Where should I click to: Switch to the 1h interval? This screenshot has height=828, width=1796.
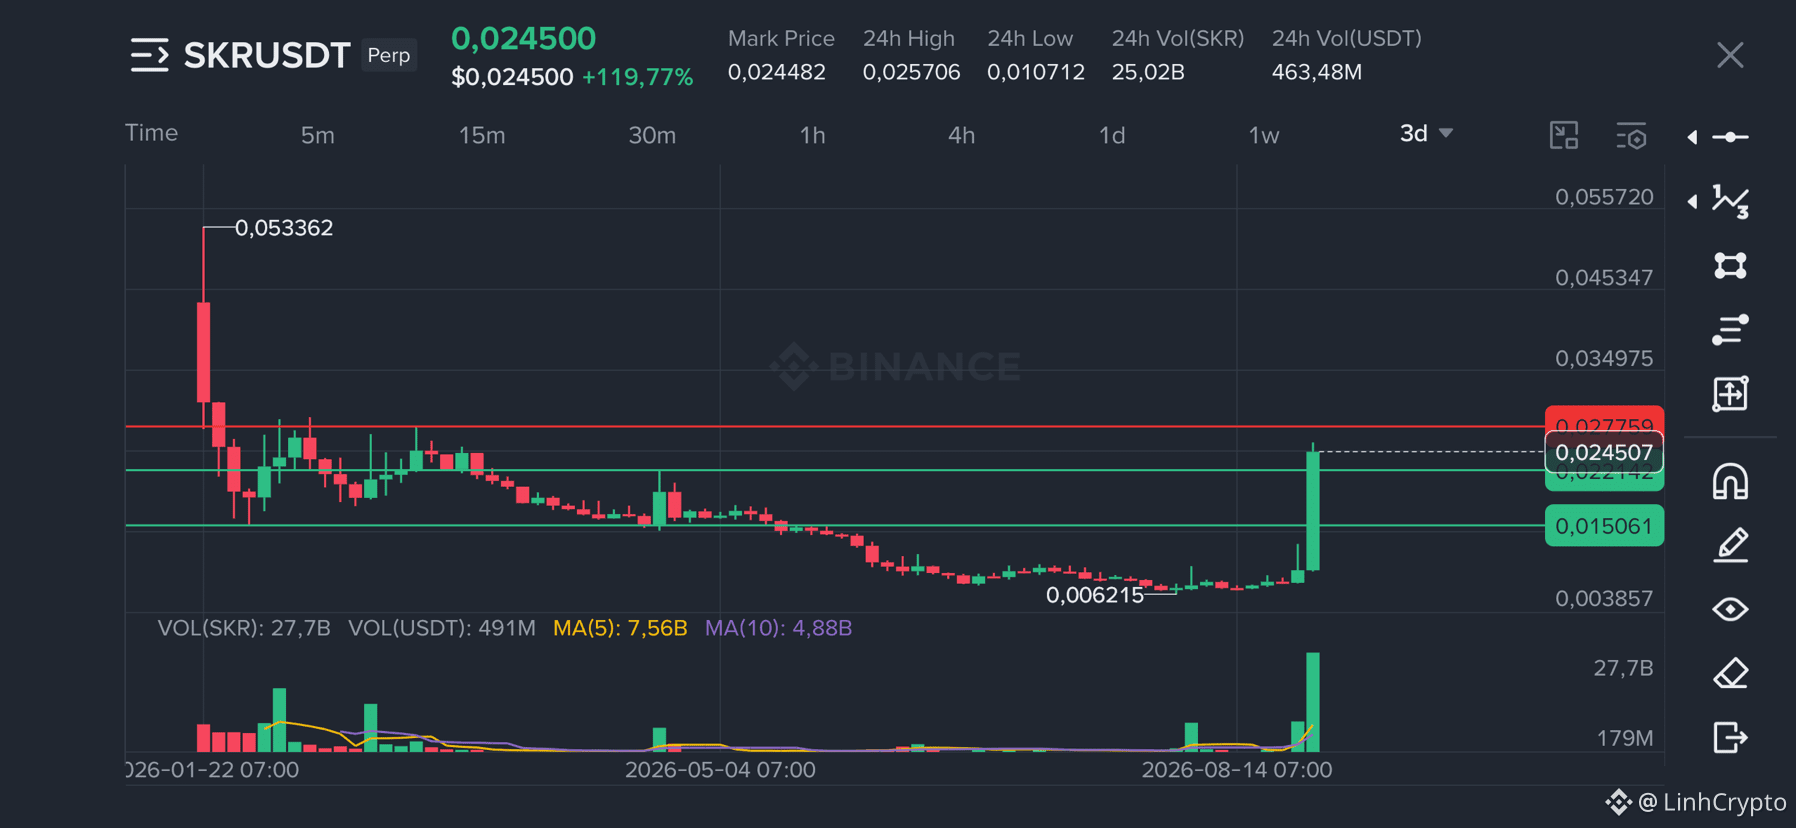pos(813,135)
